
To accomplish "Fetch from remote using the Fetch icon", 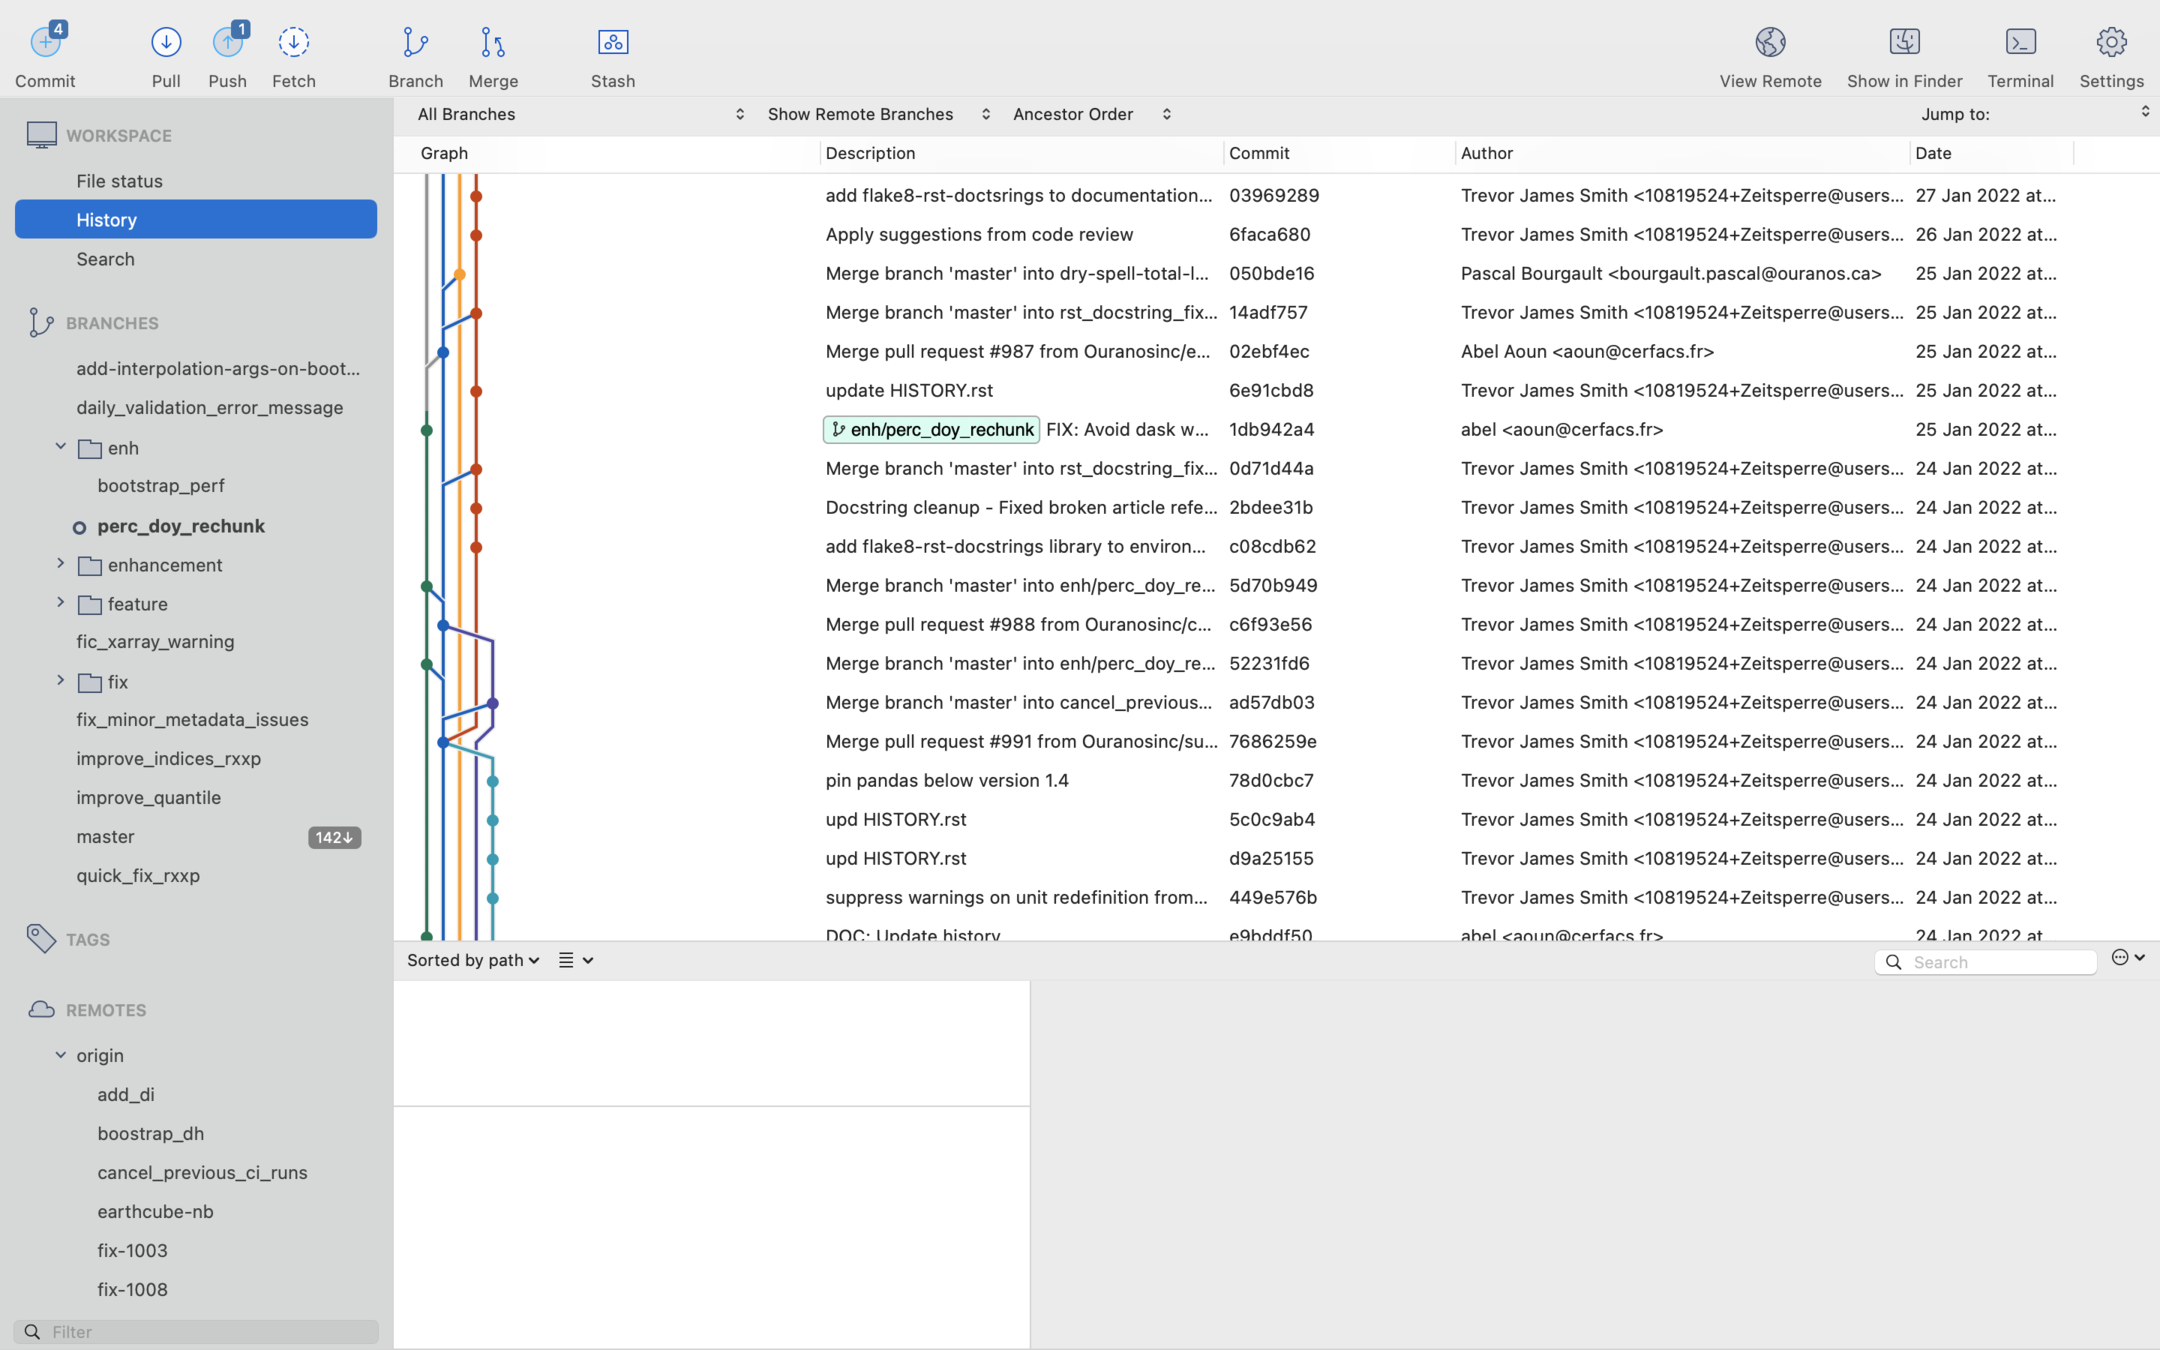I will pos(293,43).
